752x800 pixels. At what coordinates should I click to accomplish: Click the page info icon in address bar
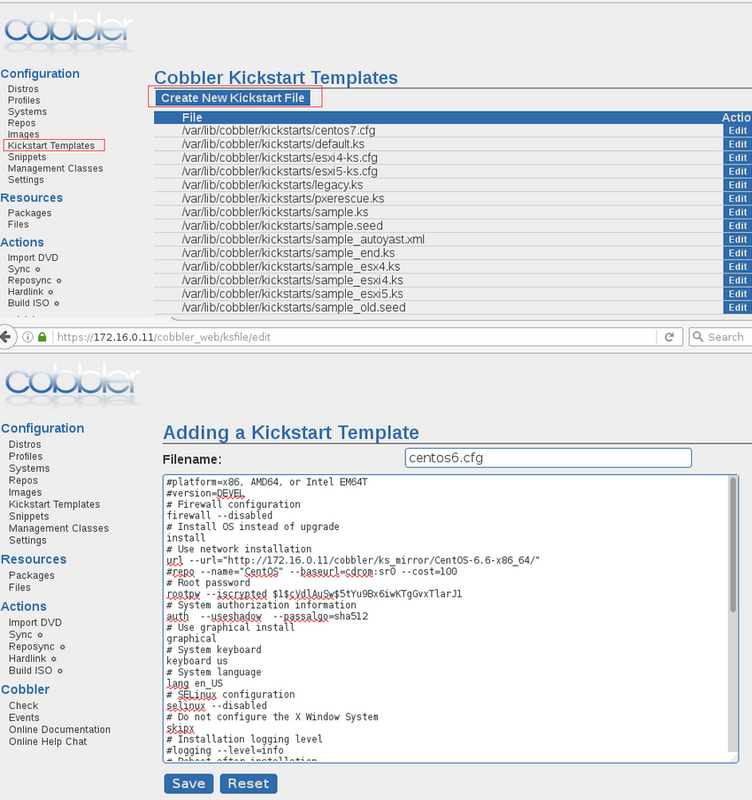click(x=28, y=337)
